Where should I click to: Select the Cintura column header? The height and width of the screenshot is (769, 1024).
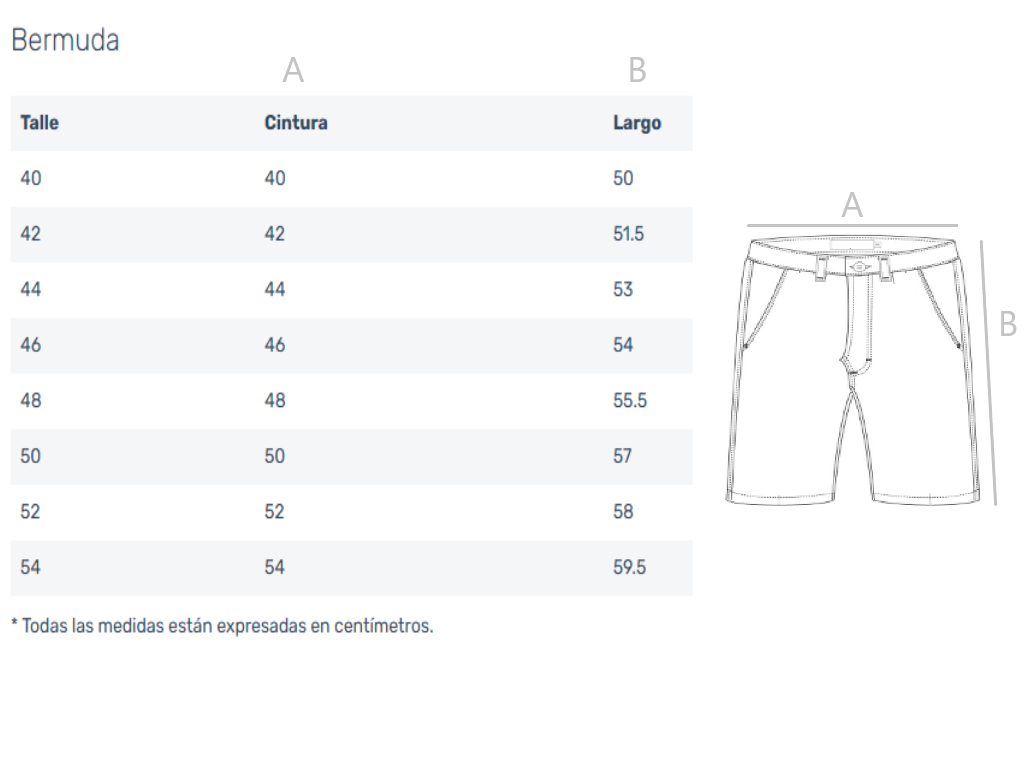pyautogui.click(x=296, y=123)
